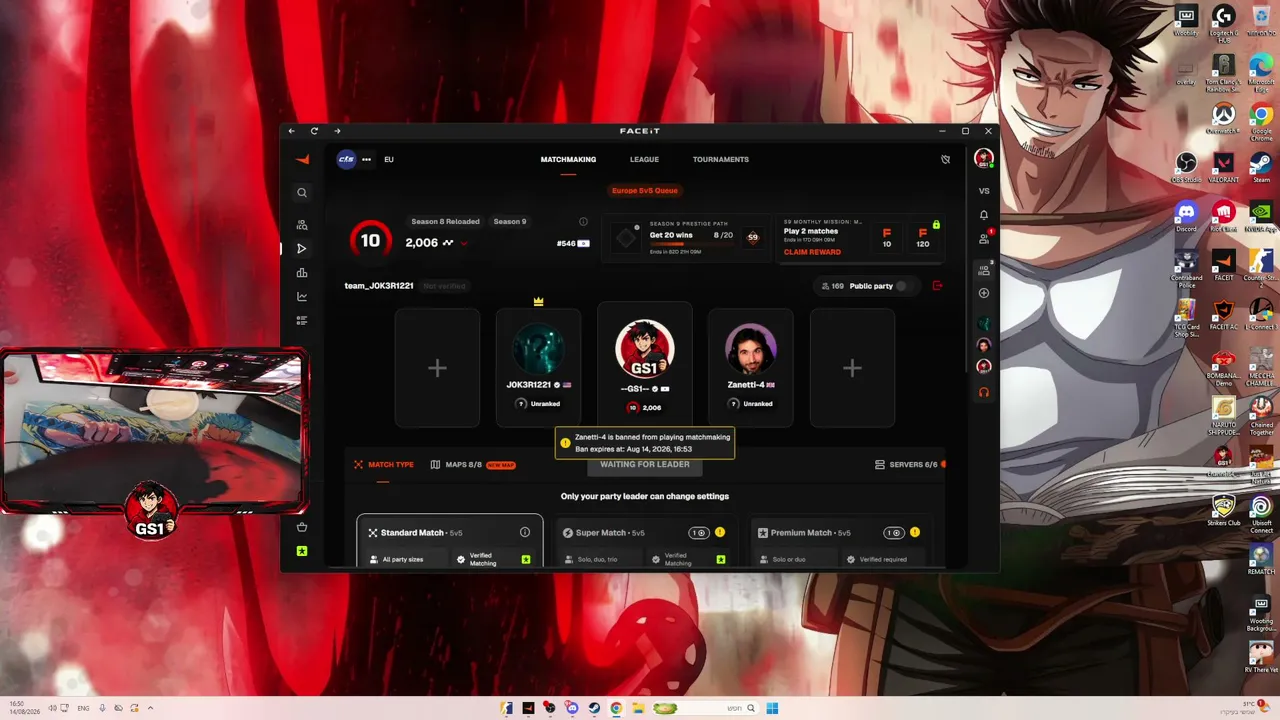The width and height of the screenshot is (1280, 720).
Task: Open the game selector three-dots menu
Action: [366, 159]
